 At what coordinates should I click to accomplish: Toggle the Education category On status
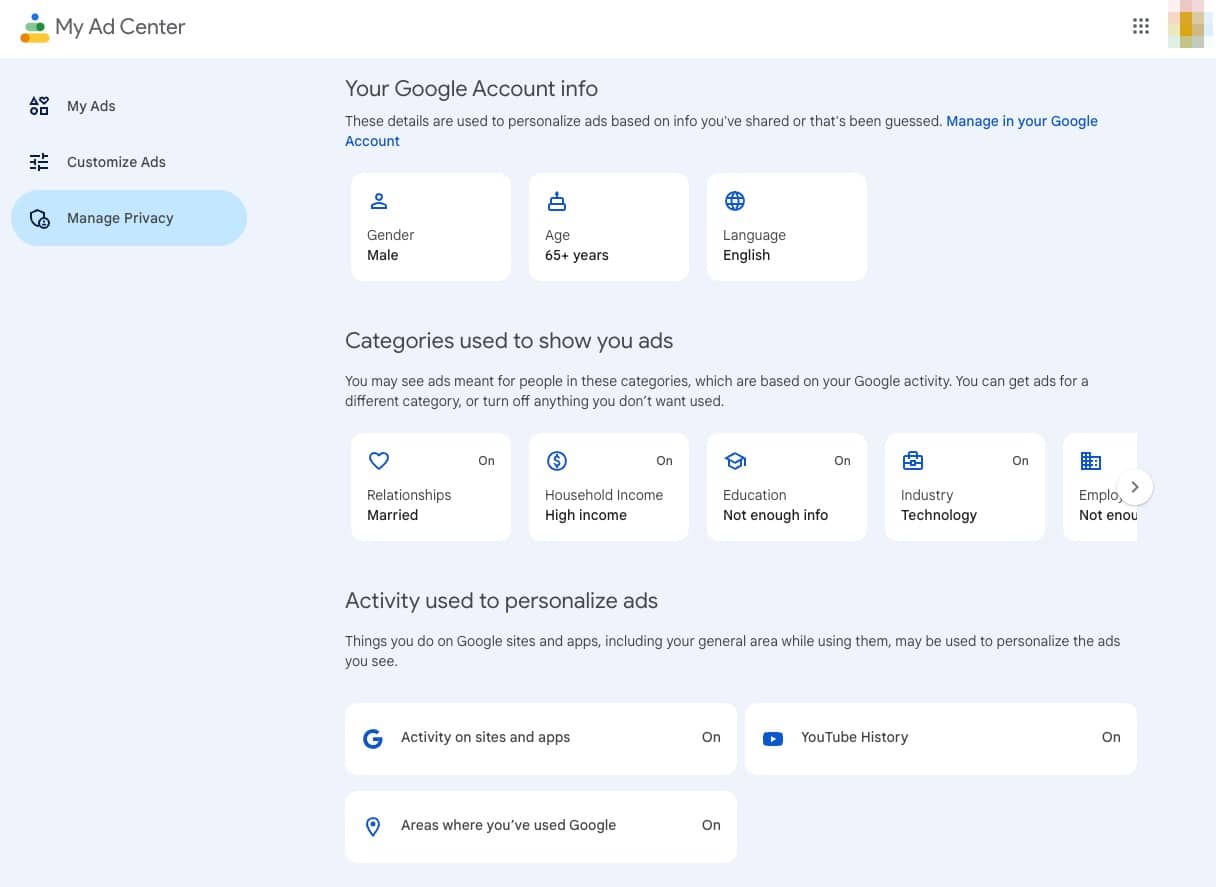tap(842, 461)
